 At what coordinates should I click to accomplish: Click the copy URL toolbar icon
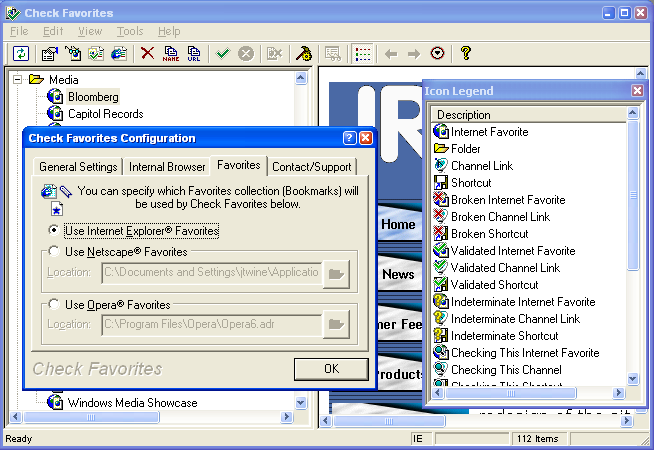tap(194, 53)
